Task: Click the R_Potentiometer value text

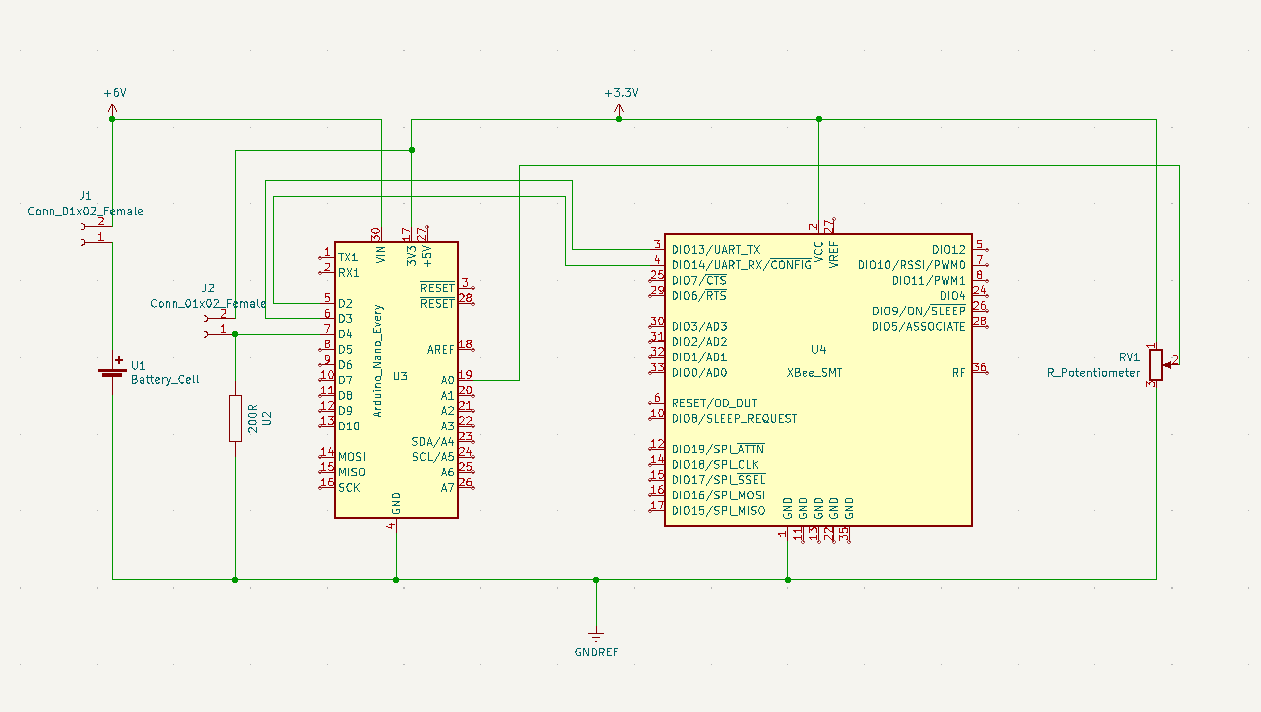Action: [1093, 372]
